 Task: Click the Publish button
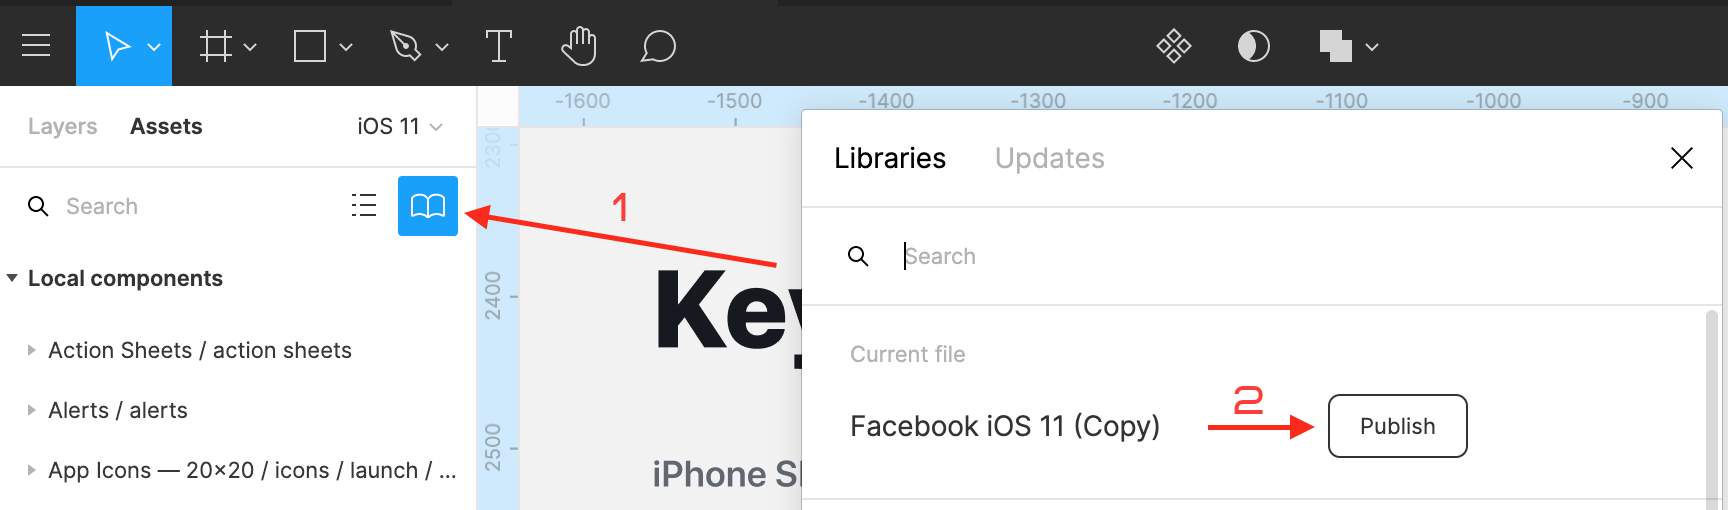tap(1397, 426)
